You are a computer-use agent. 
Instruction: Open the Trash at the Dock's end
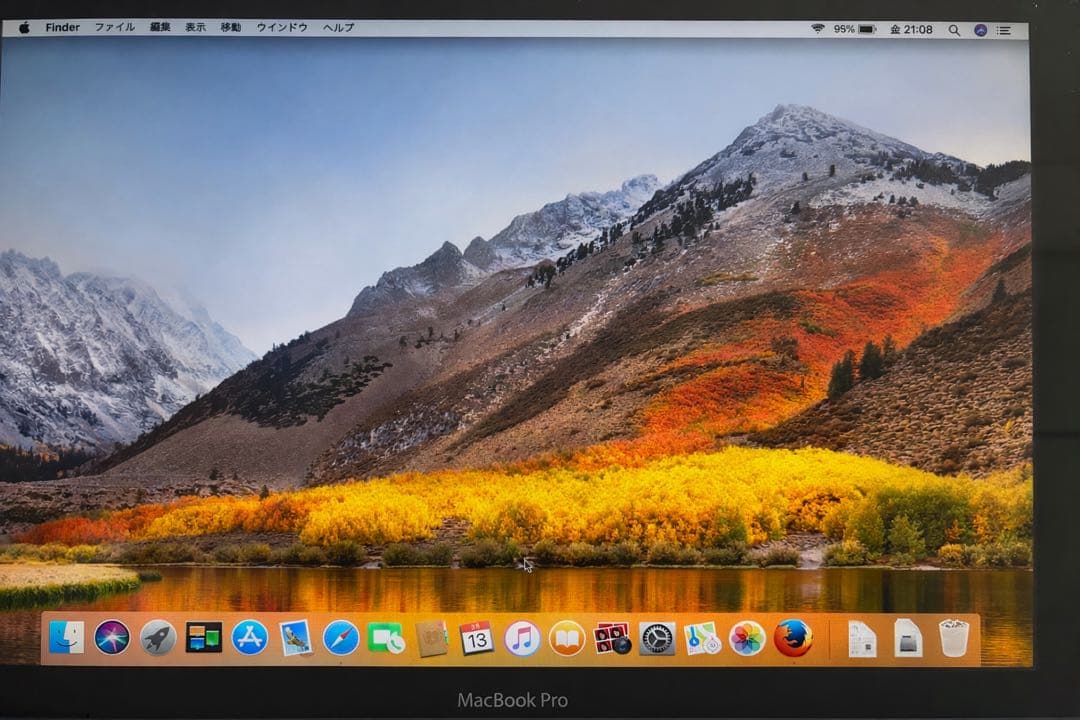tap(953, 638)
